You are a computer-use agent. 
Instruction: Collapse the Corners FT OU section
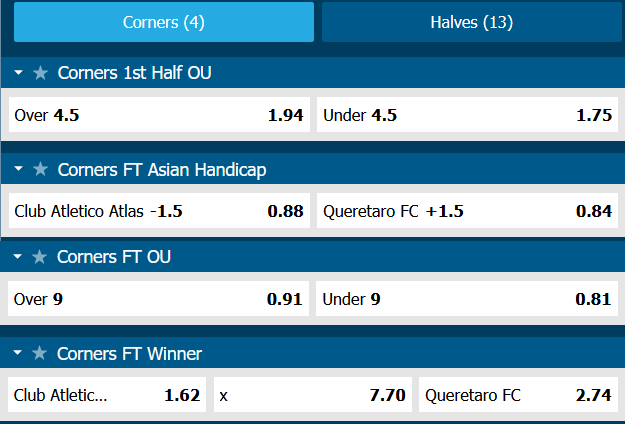18,257
